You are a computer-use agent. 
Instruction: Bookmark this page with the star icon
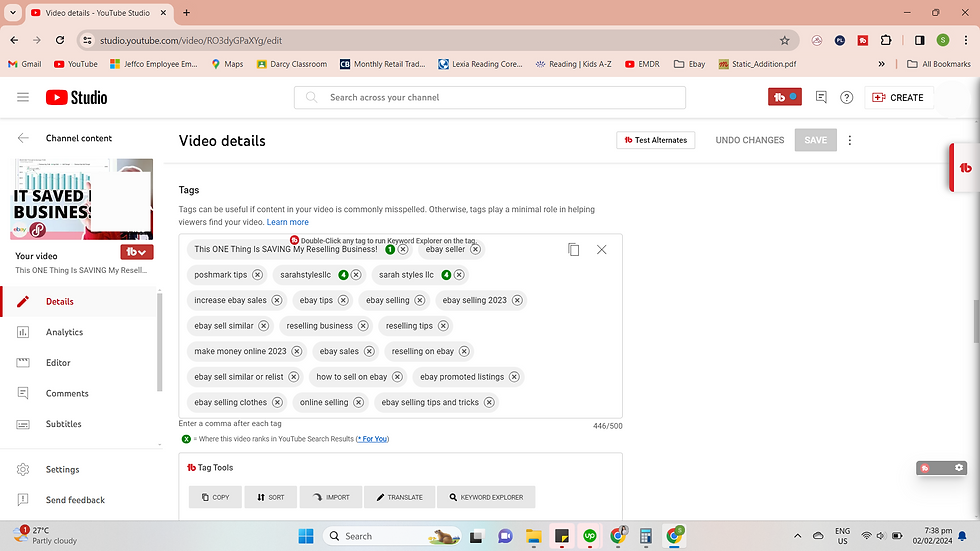click(784, 41)
